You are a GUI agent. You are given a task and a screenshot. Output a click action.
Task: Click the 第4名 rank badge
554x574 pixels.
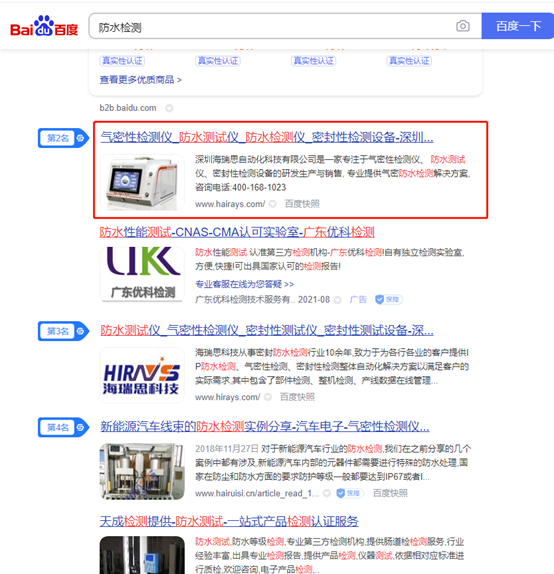click(x=63, y=427)
